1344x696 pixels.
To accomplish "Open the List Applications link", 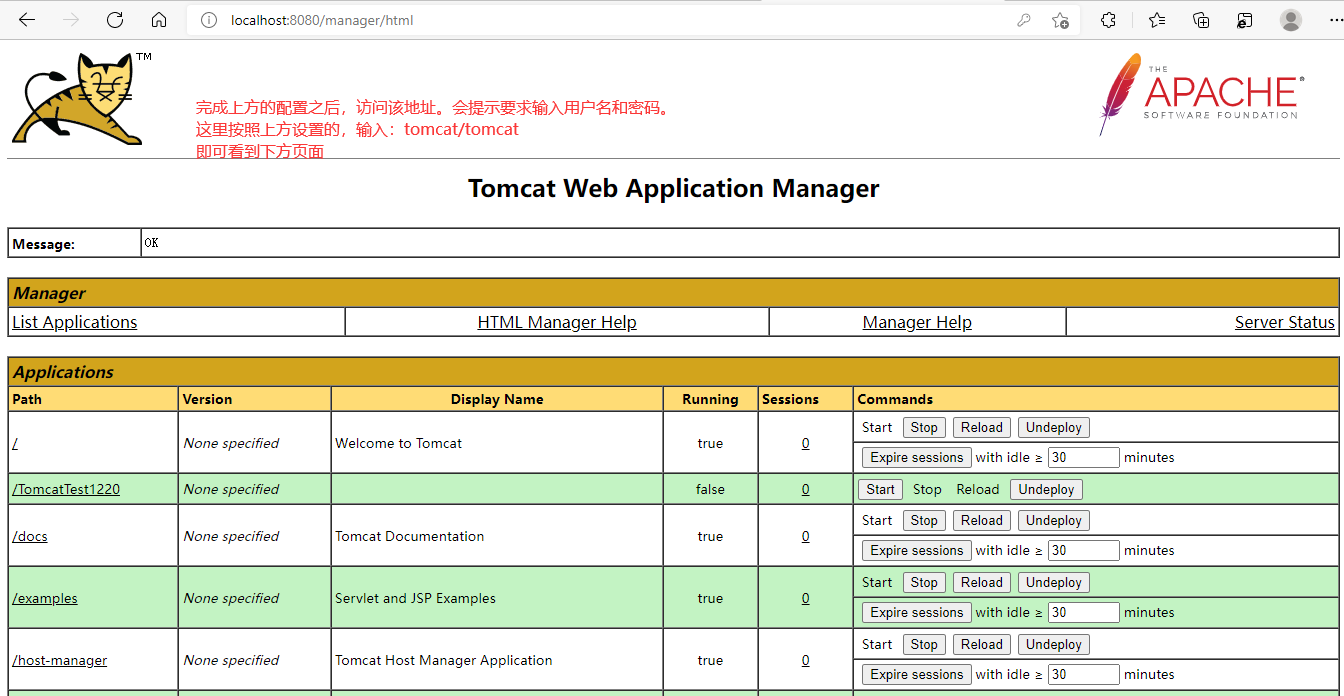I will [x=75, y=322].
